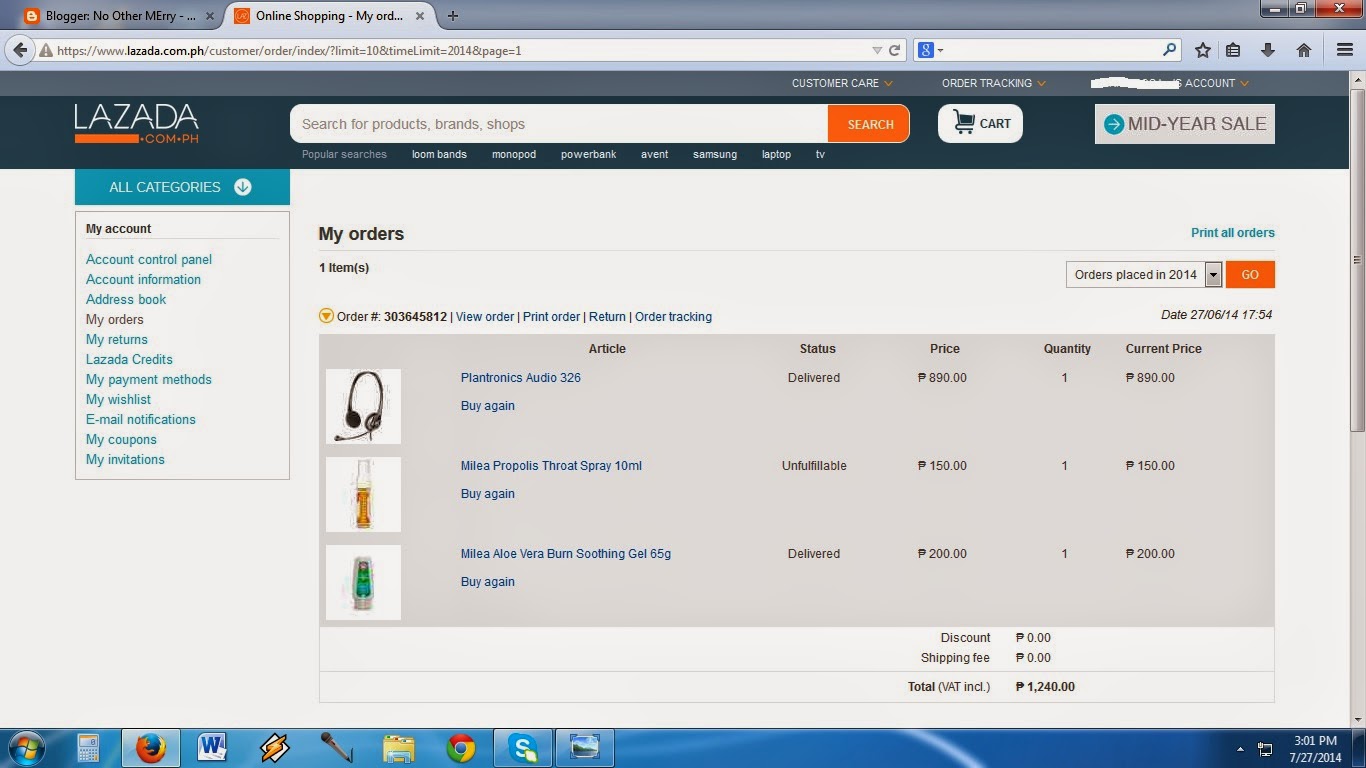Click the MID-YEAR SALE banner
Viewport: 1366px width, 768px height.
(x=1185, y=124)
